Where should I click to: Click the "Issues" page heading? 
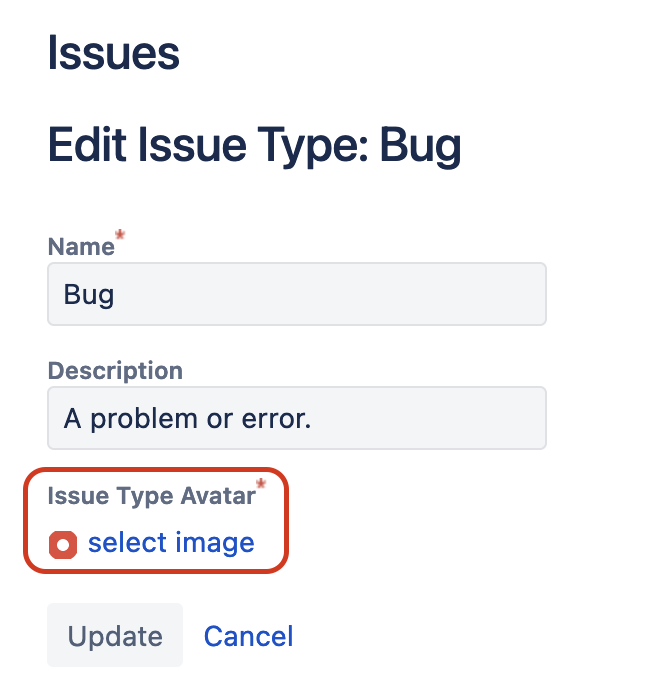(114, 53)
